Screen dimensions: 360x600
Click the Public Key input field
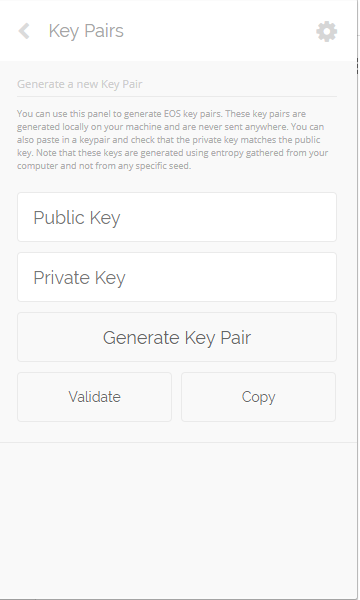[177, 217]
